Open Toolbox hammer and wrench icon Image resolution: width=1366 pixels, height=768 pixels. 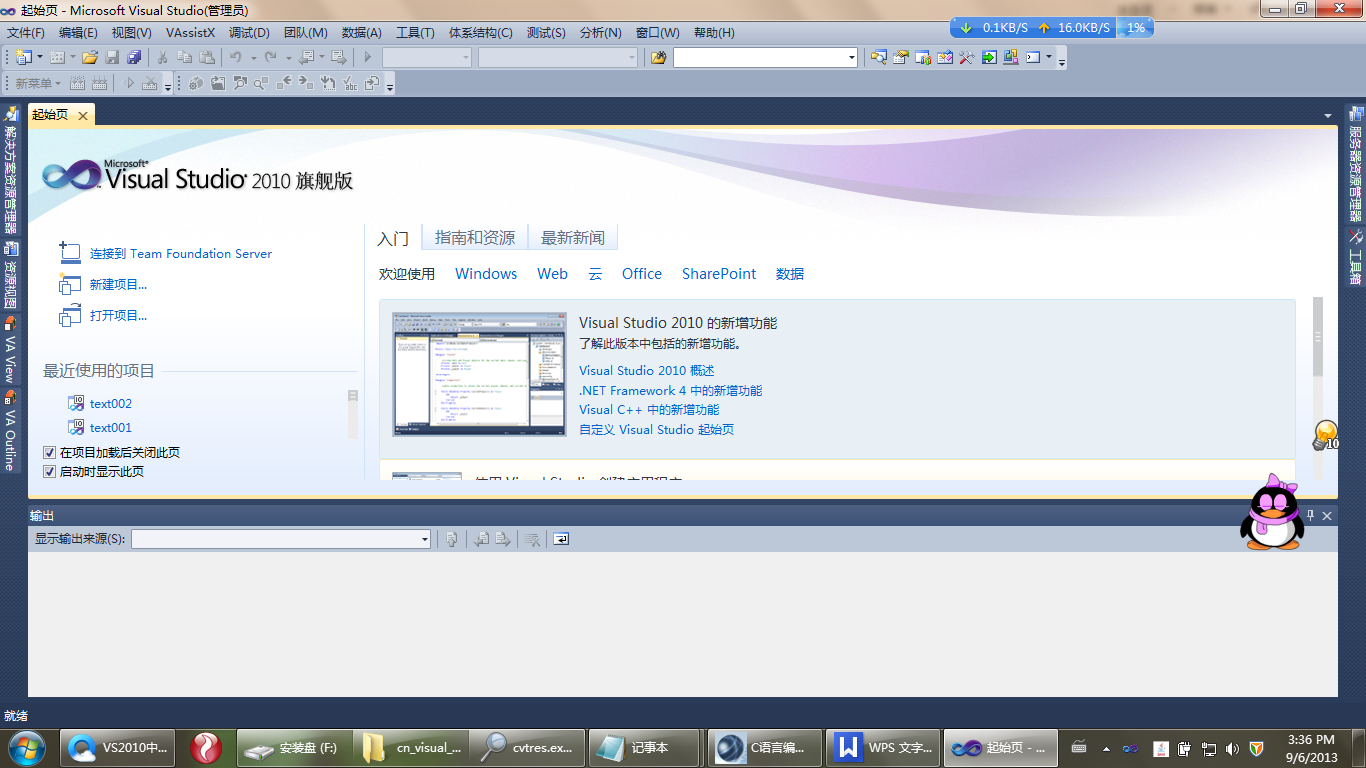point(967,57)
